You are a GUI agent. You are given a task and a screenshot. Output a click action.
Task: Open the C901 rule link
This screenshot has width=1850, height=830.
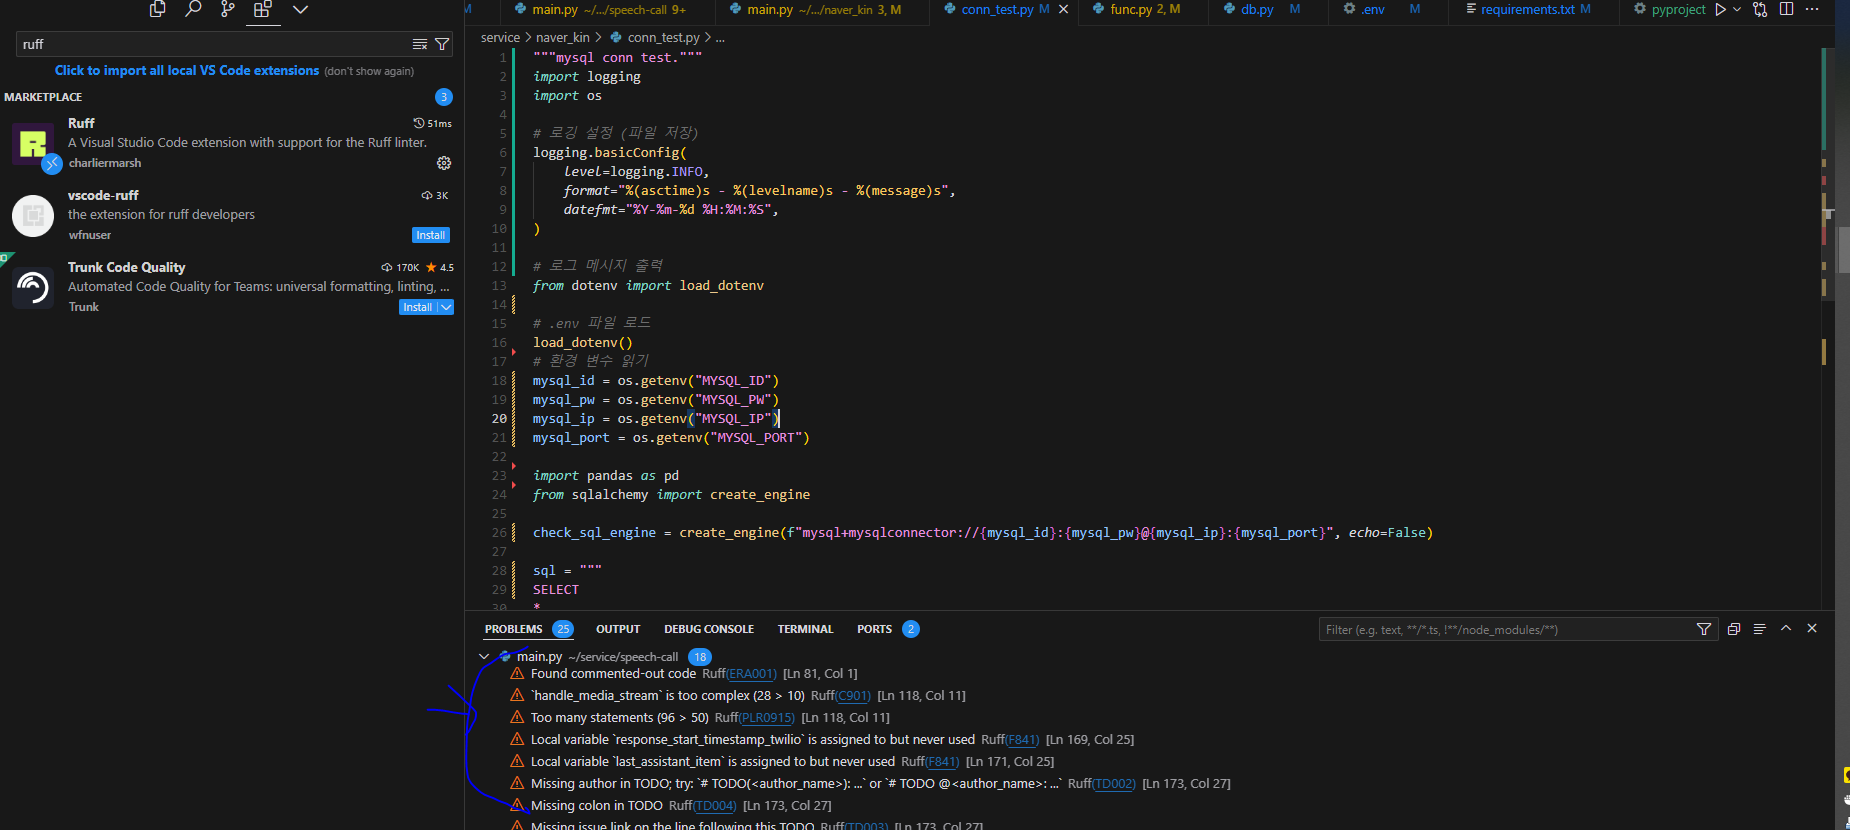click(x=853, y=696)
